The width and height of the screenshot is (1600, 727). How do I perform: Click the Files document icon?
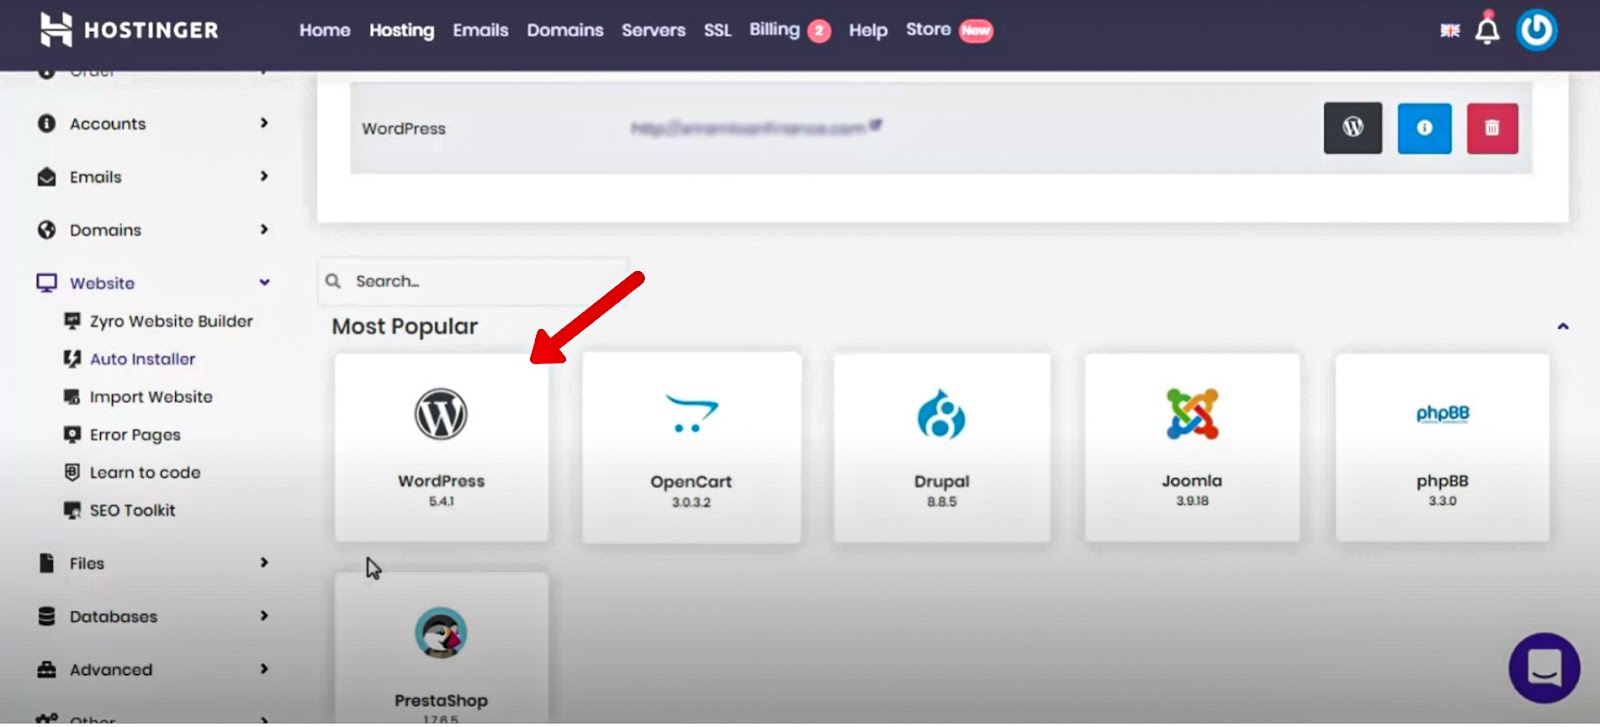(46, 563)
